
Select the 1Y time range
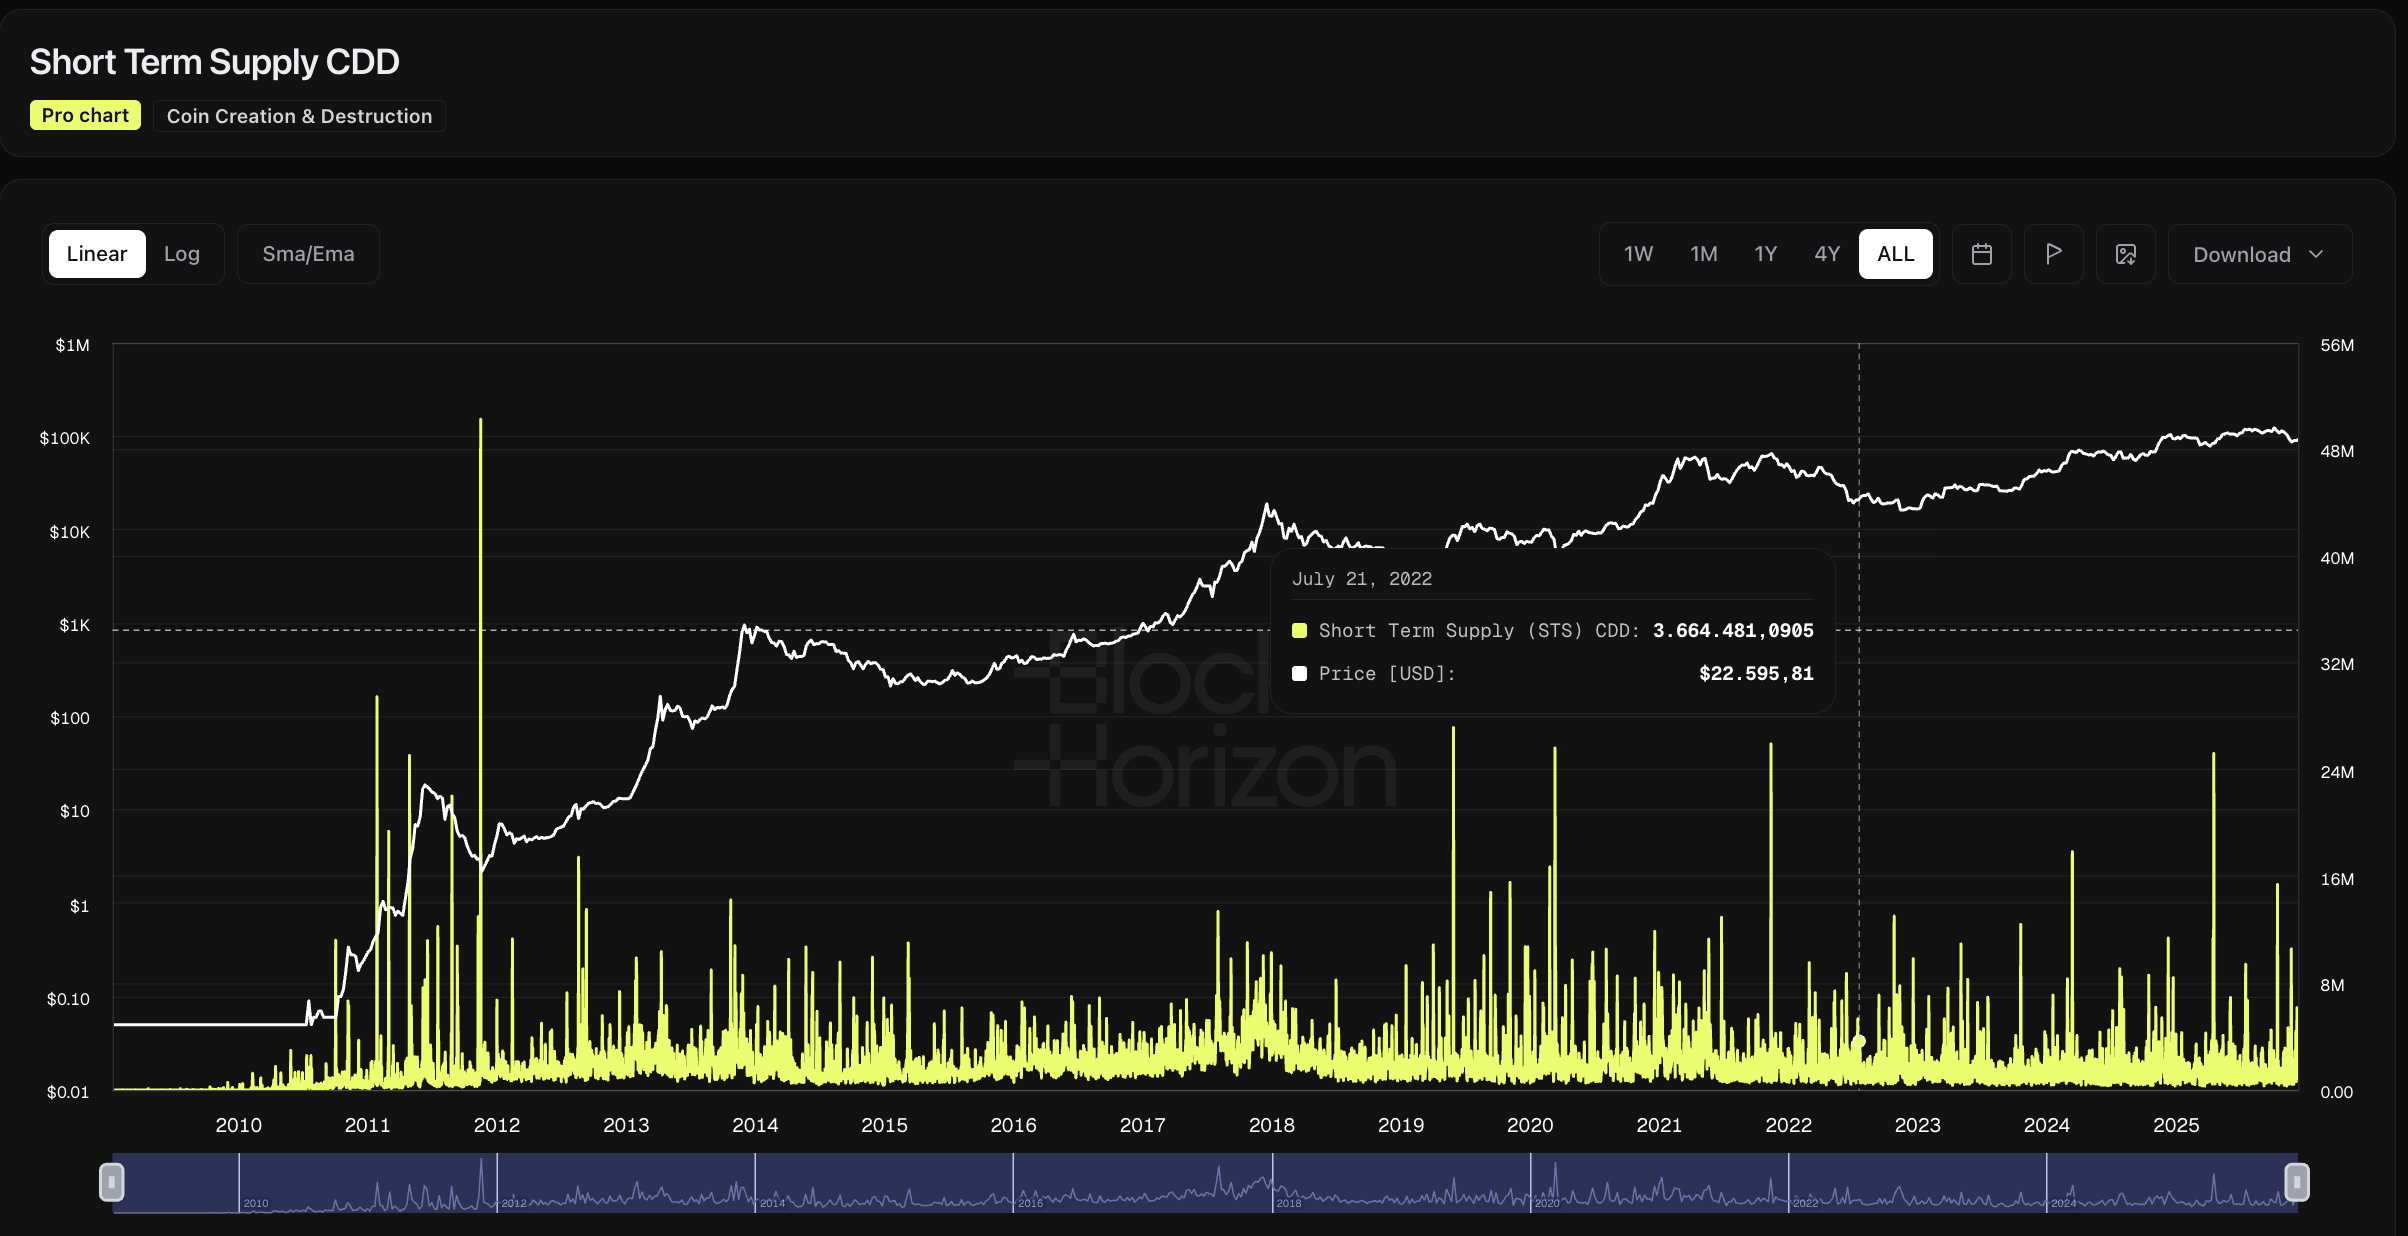click(1765, 254)
